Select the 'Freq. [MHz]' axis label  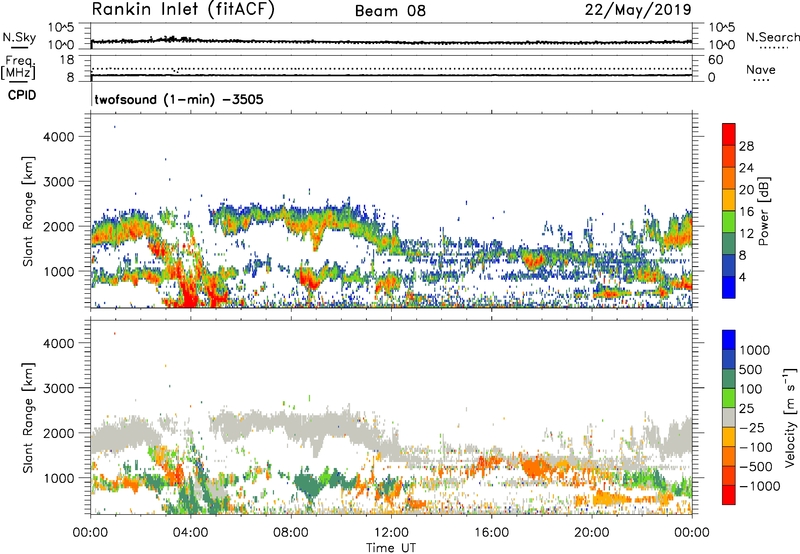(18, 67)
